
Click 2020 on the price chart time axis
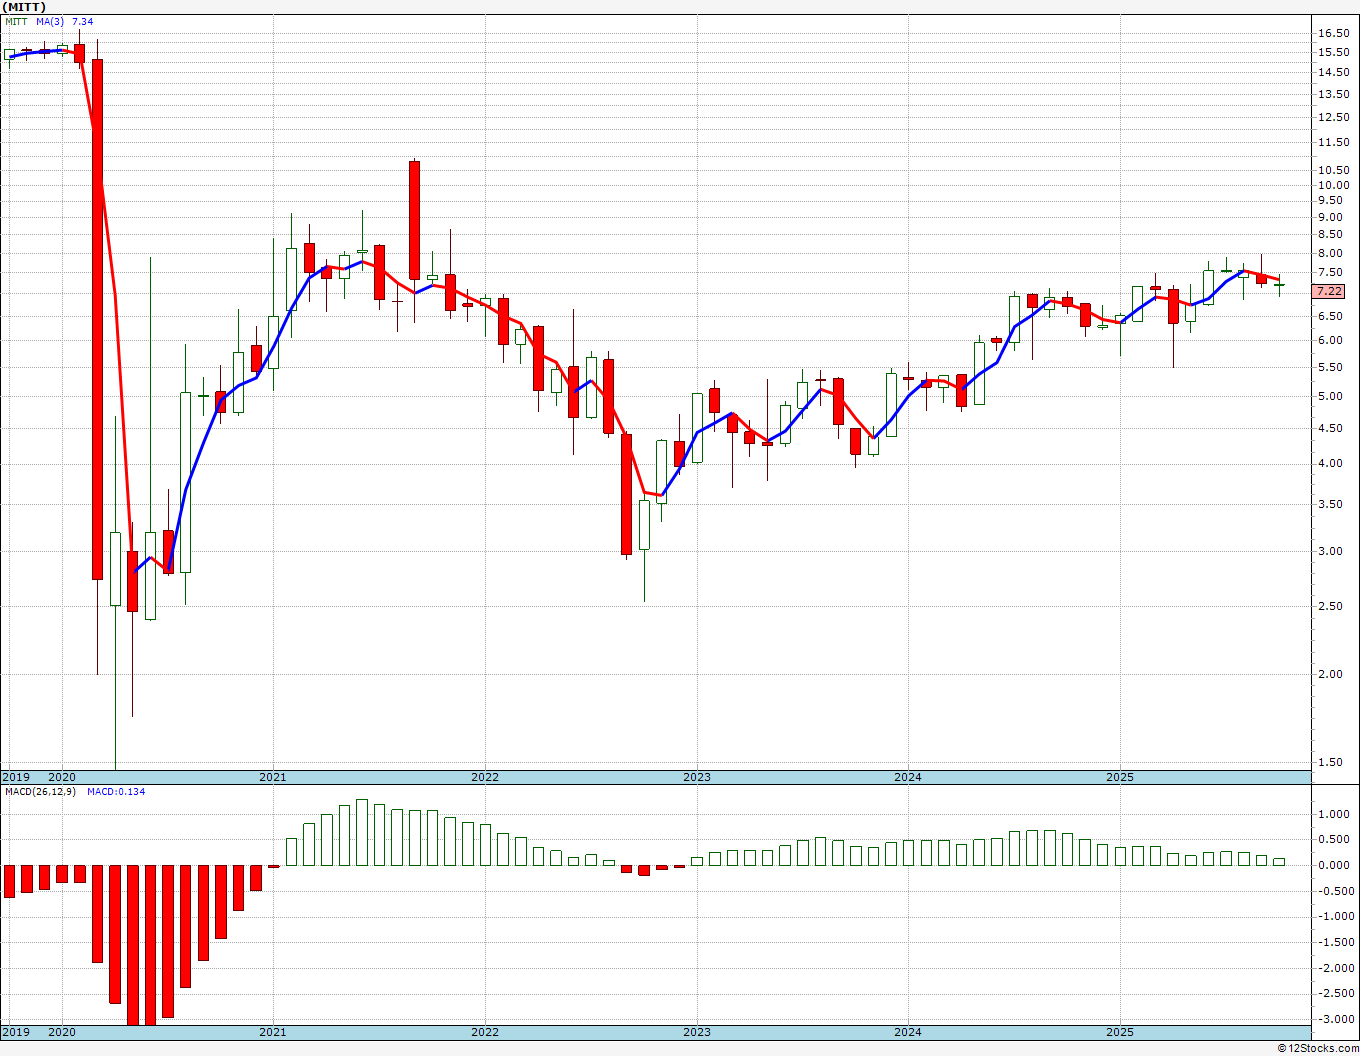point(62,777)
